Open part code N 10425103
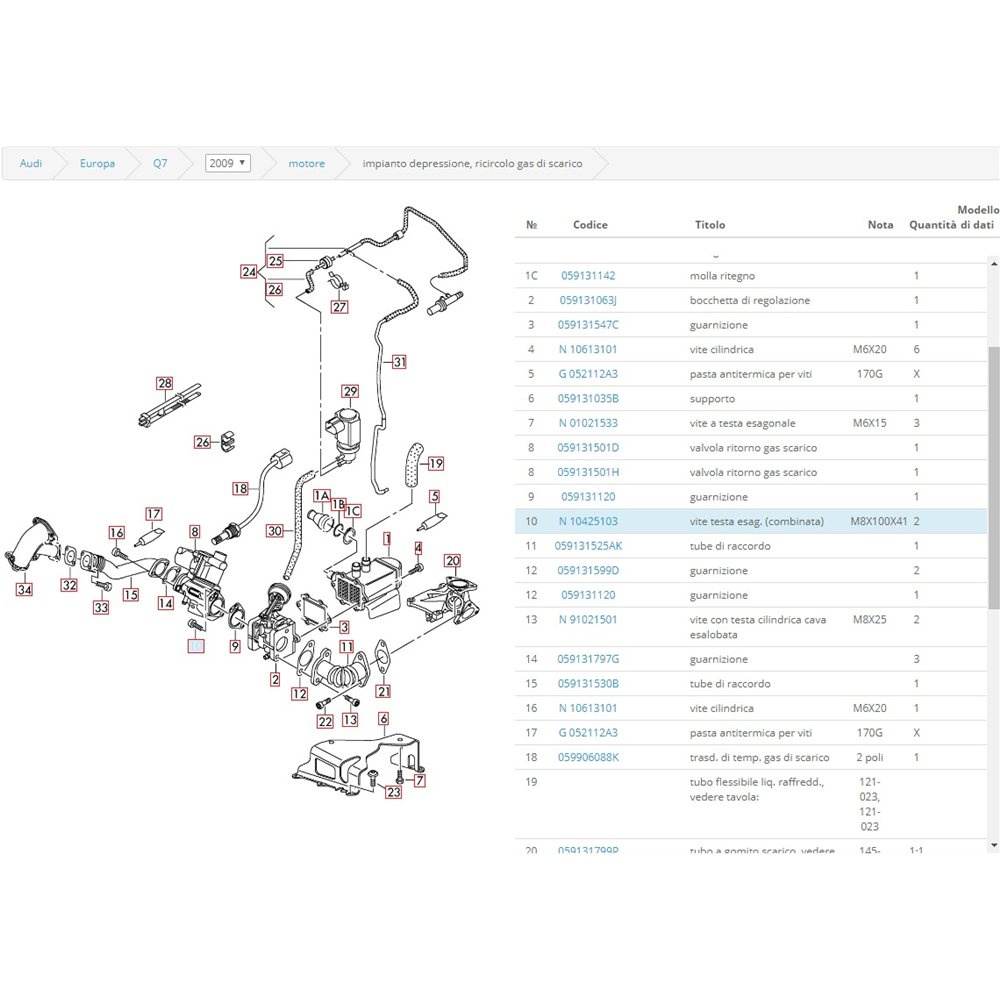The width and height of the screenshot is (1000, 1000). [x=588, y=521]
